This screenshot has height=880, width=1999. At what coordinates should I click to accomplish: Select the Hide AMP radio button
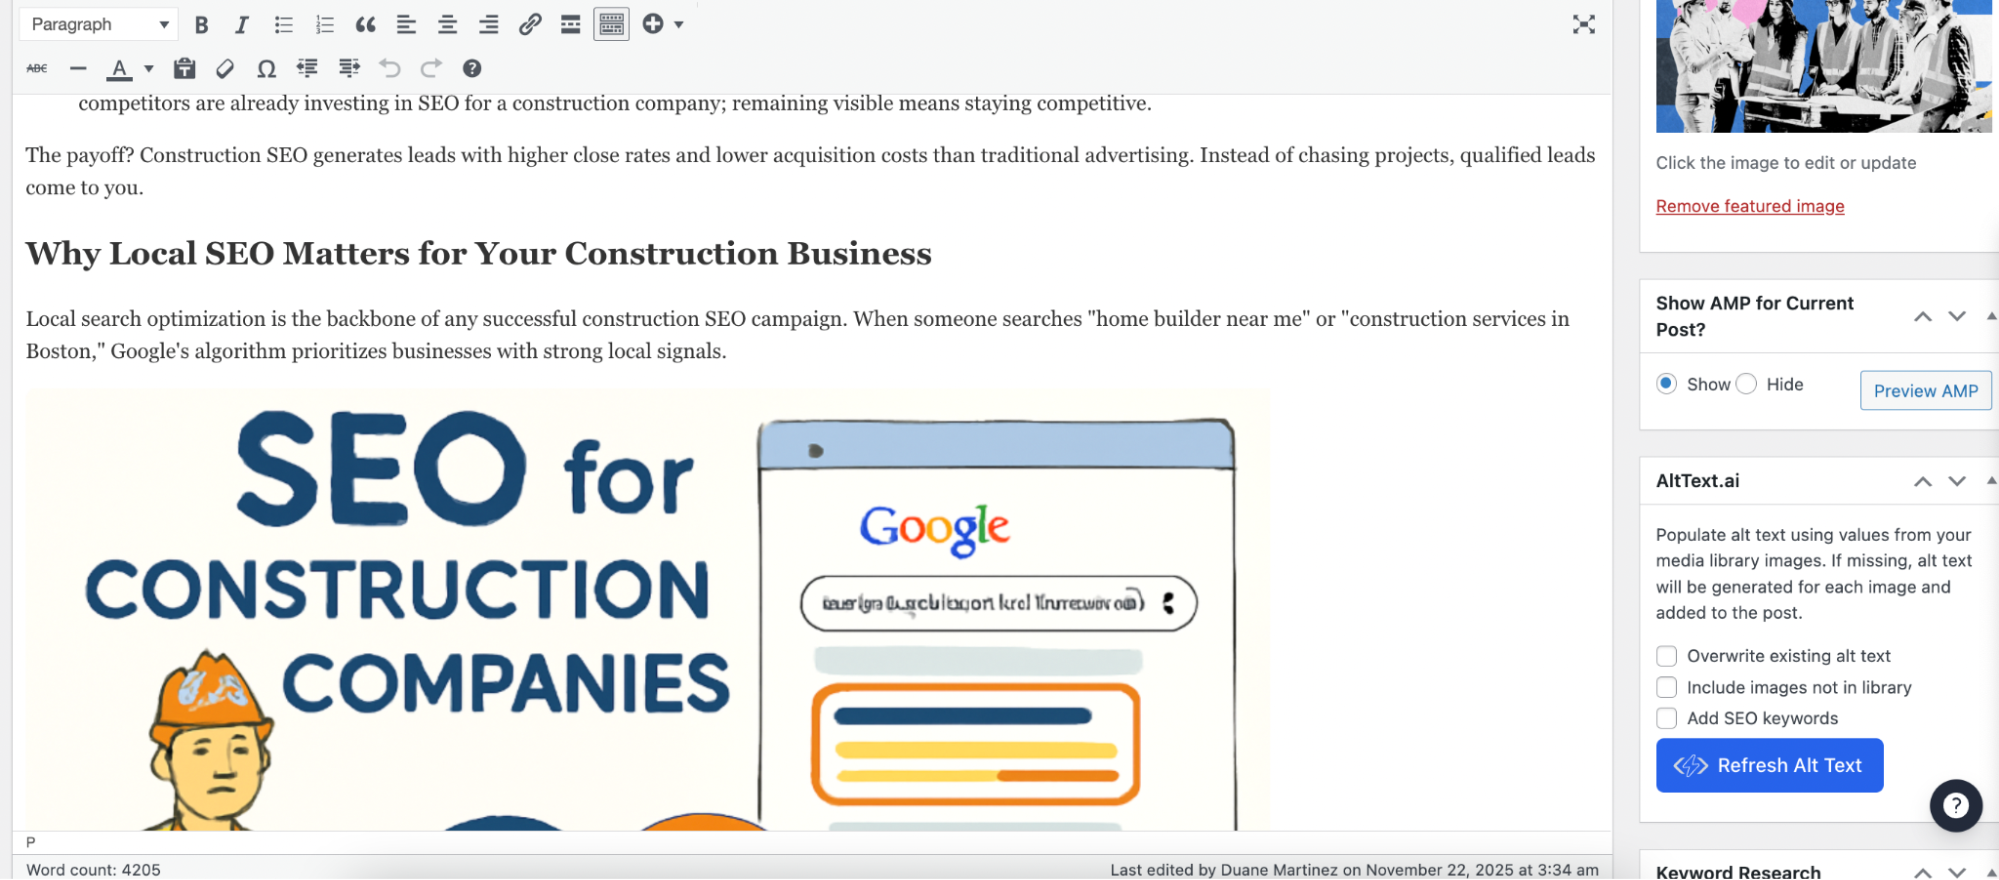tap(1746, 384)
